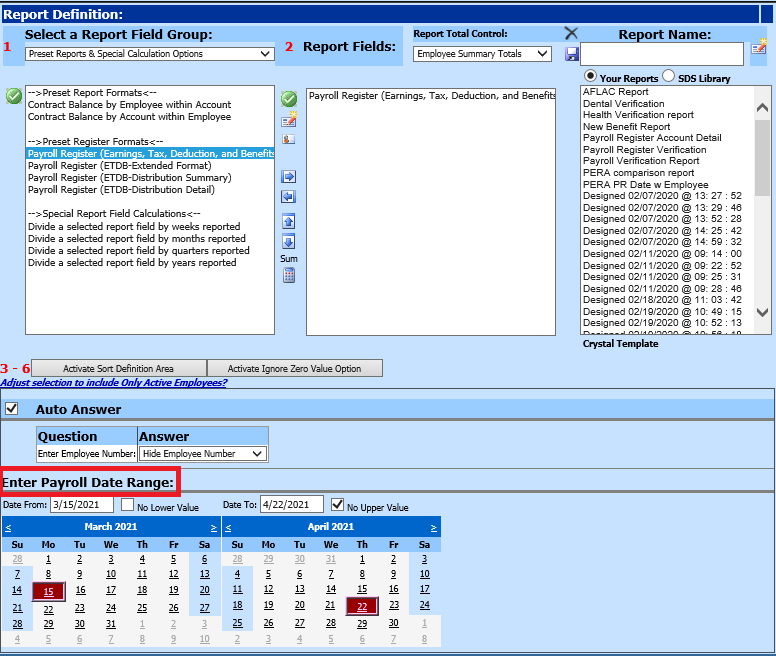Uncheck the Auto Answer checkbox
Screen dimensions: 776x656
[x=12, y=409]
